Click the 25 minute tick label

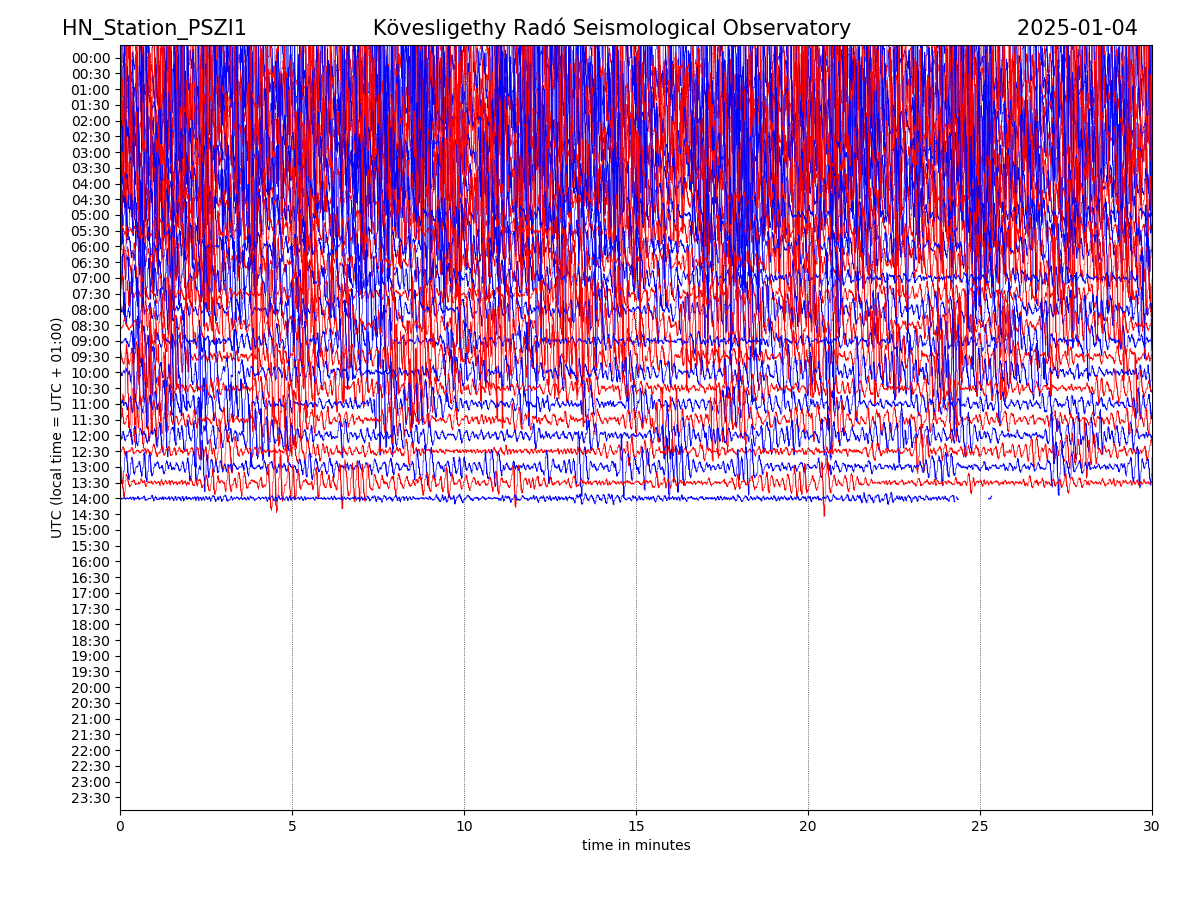point(980,826)
